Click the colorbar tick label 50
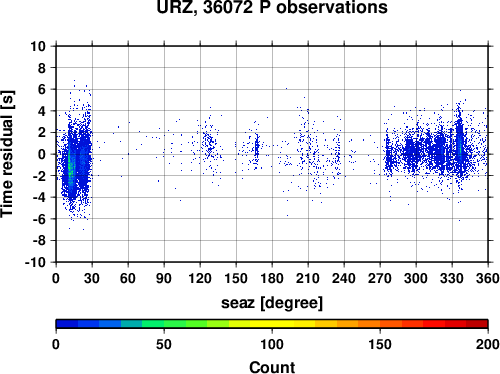The width and height of the screenshot is (500, 374). coord(164,344)
